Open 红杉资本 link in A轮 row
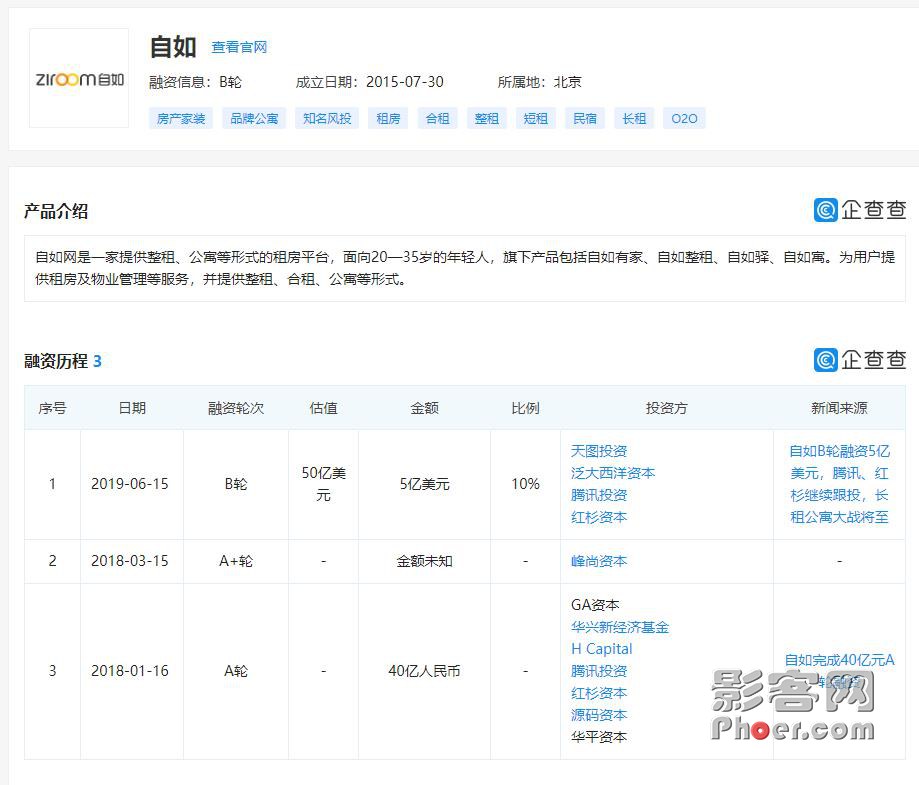Screen dimensions: 919x785 [599, 693]
